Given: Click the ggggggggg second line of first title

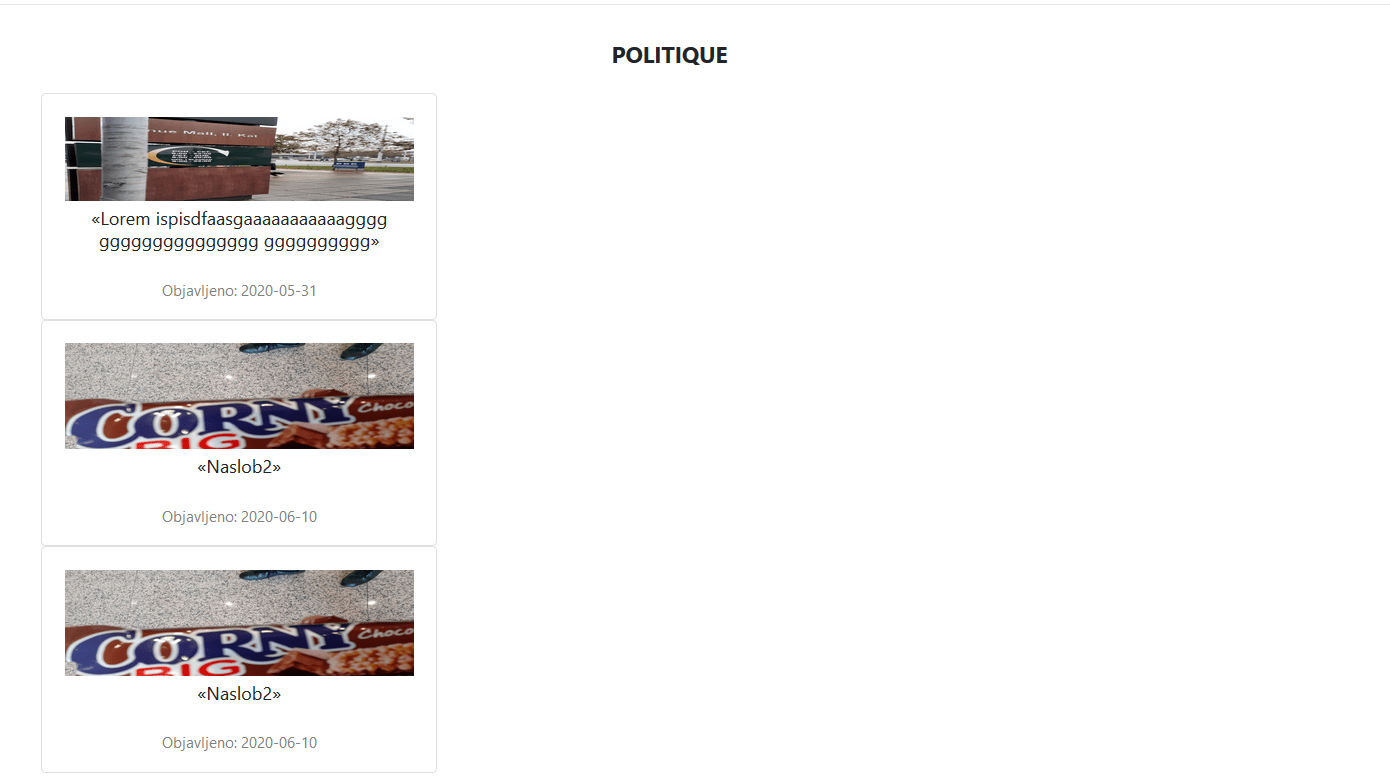Looking at the screenshot, I should point(239,243).
